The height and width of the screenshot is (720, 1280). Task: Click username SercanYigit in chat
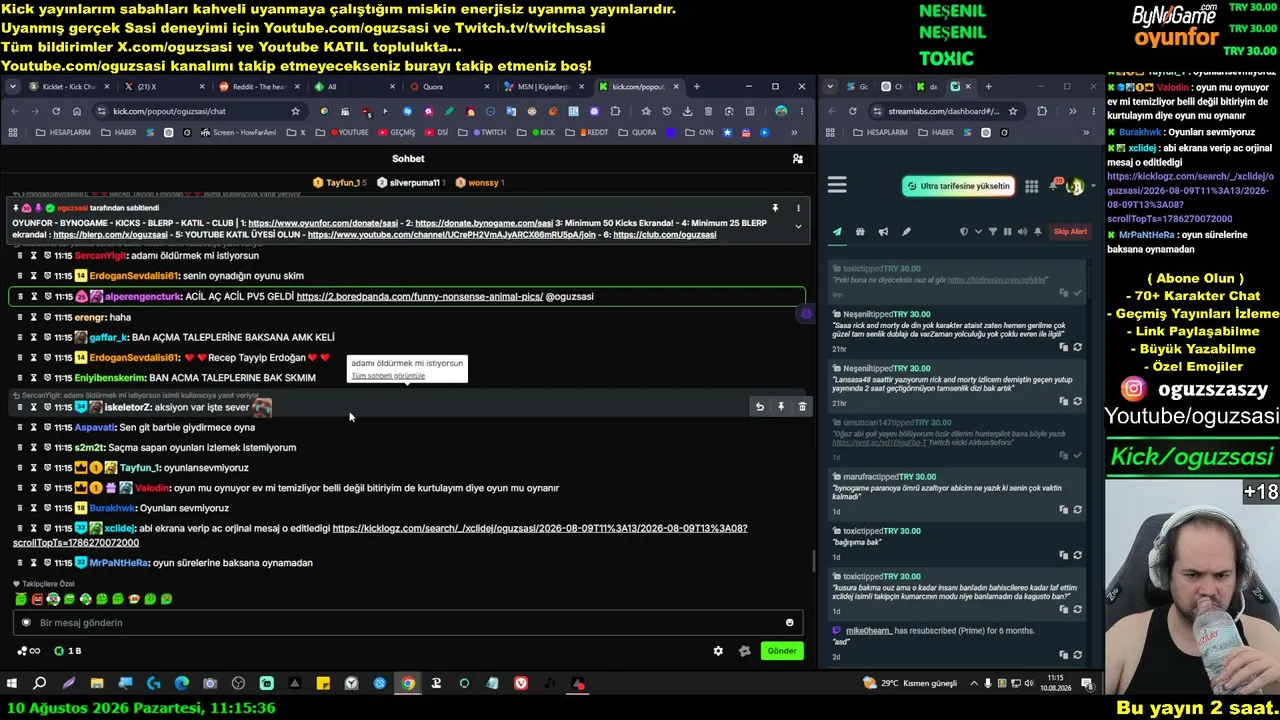(x=101, y=256)
